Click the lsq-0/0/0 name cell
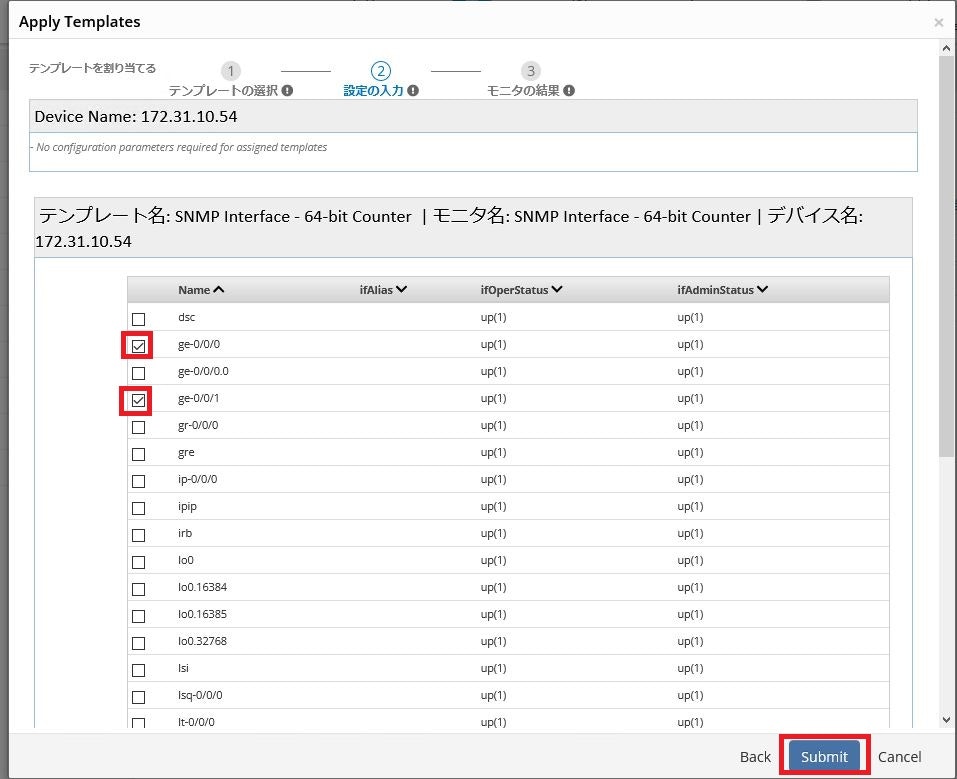 (200, 695)
